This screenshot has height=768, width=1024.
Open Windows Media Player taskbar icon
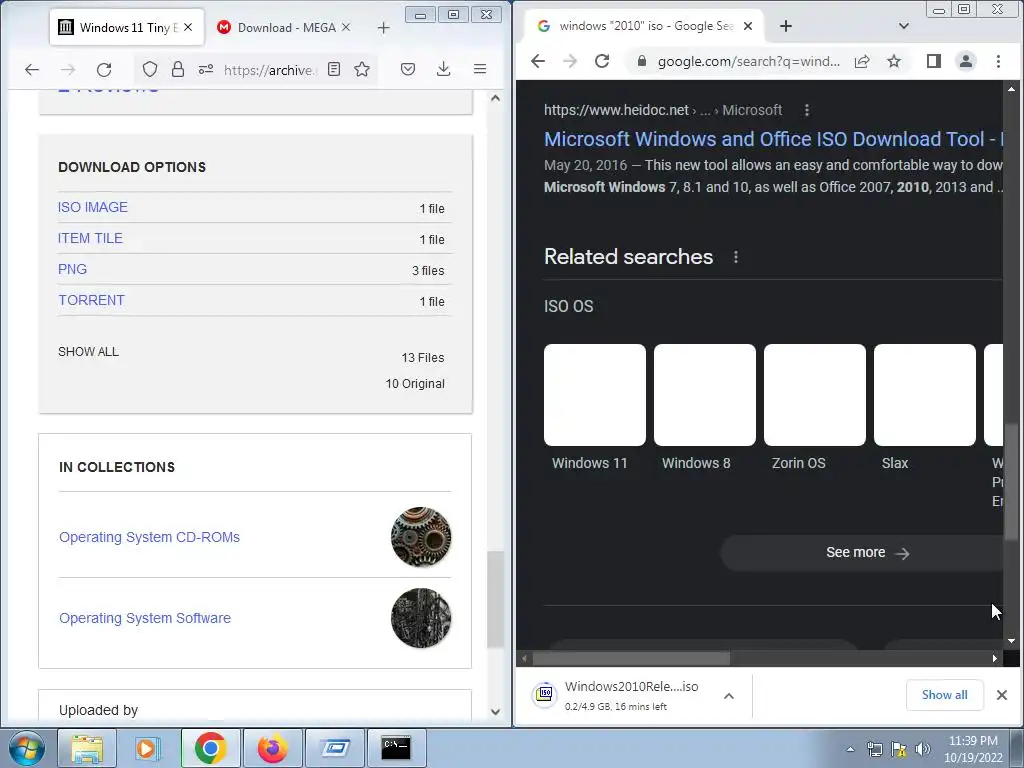(148, 748)
